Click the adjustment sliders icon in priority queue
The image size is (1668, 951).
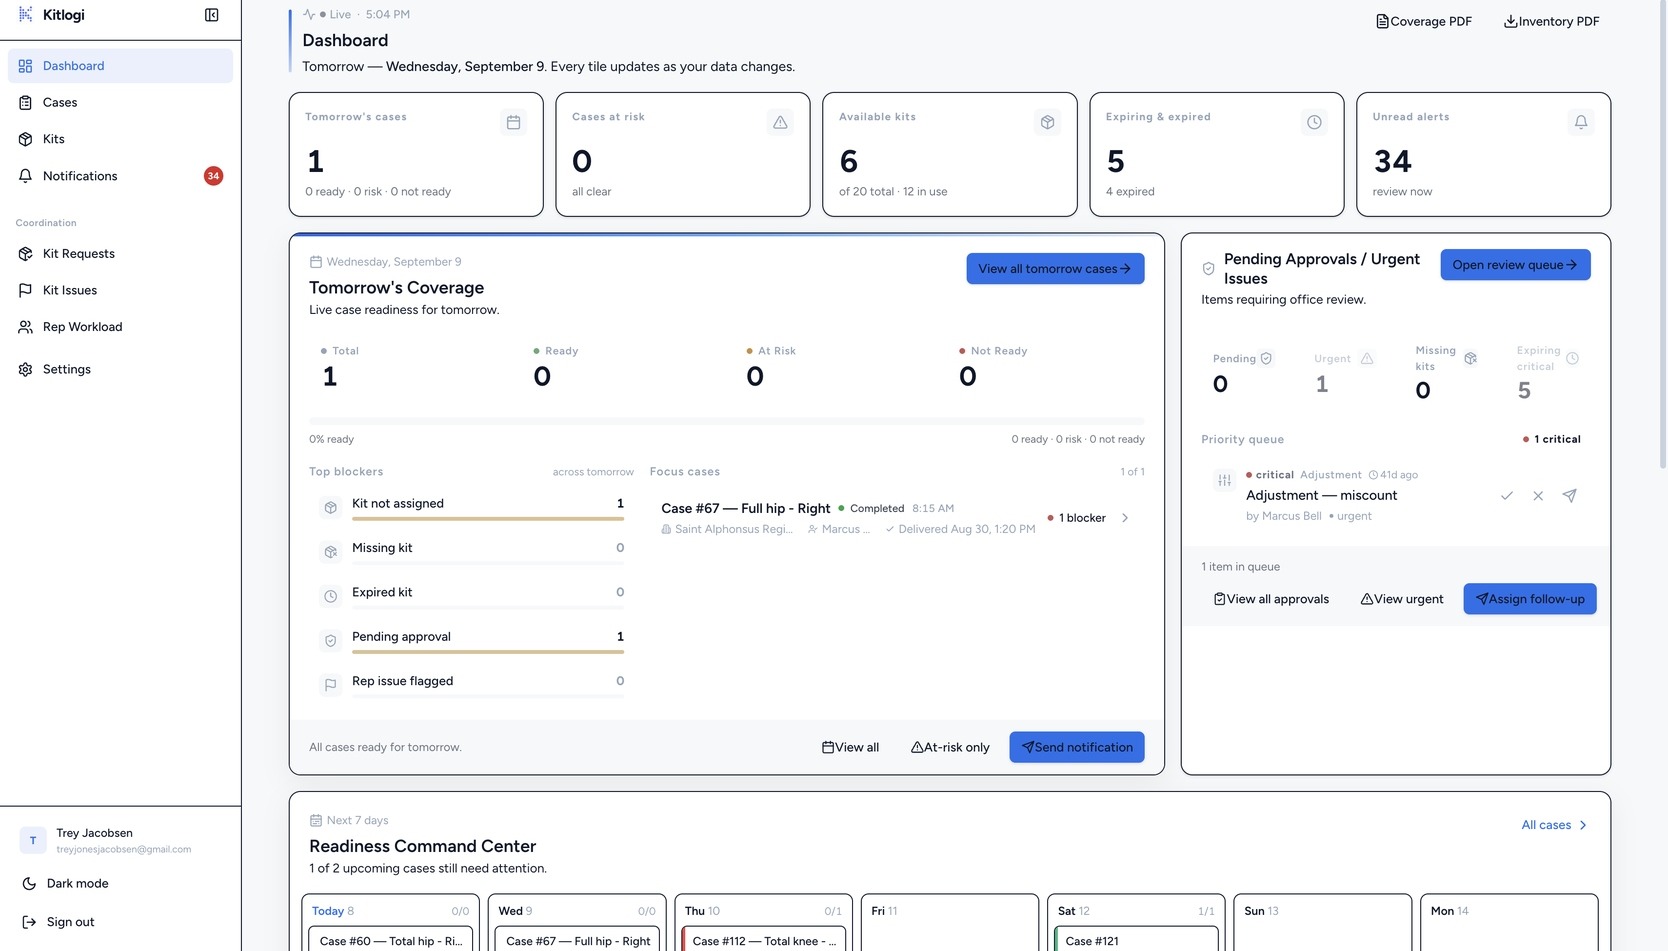(x=1224, y=481)
